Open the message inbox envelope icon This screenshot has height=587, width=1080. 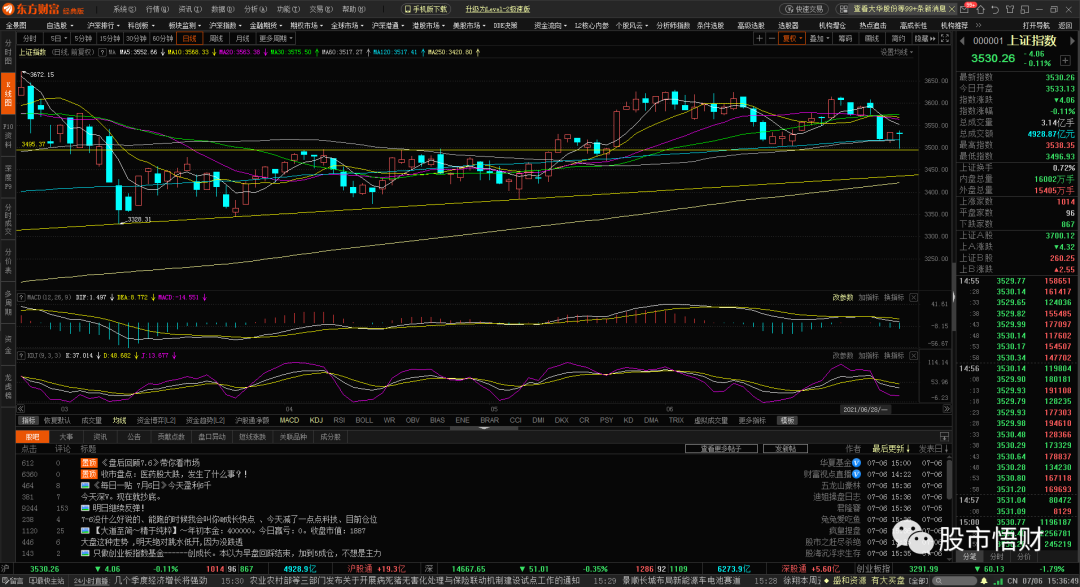(x=964, y=10)
